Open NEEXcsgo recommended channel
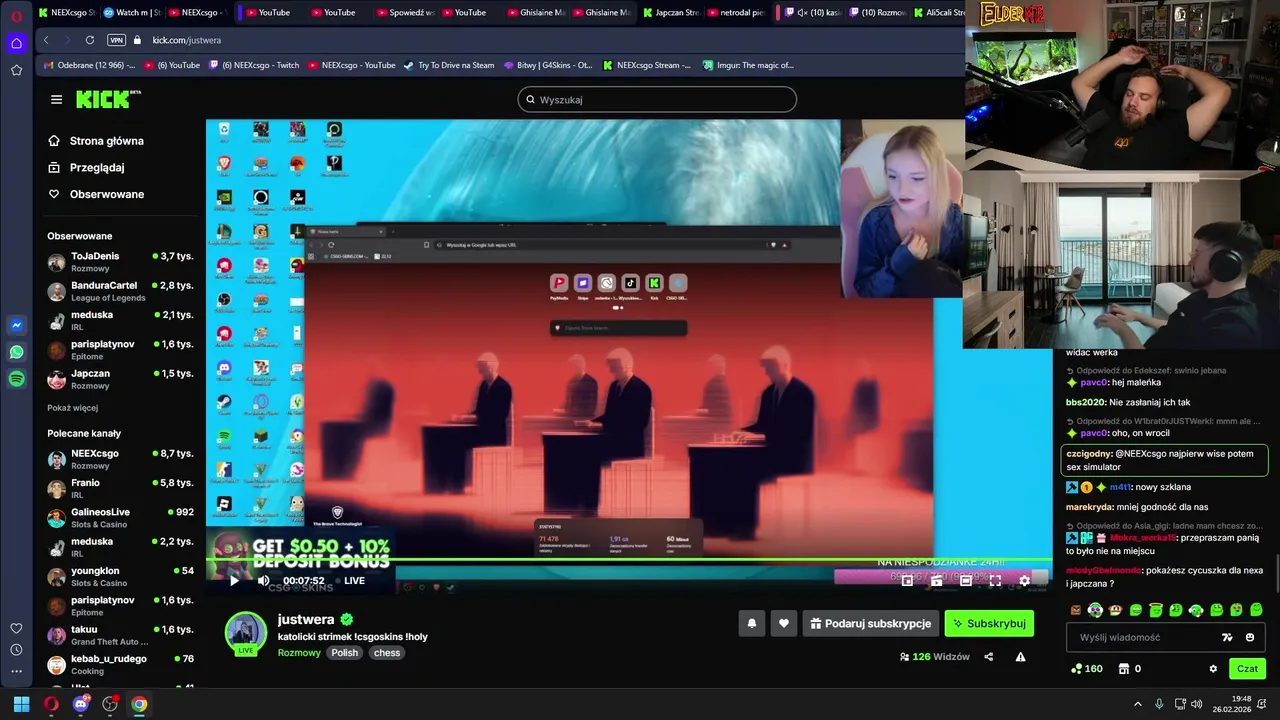 pyautogui.click(x=120, y=459)
